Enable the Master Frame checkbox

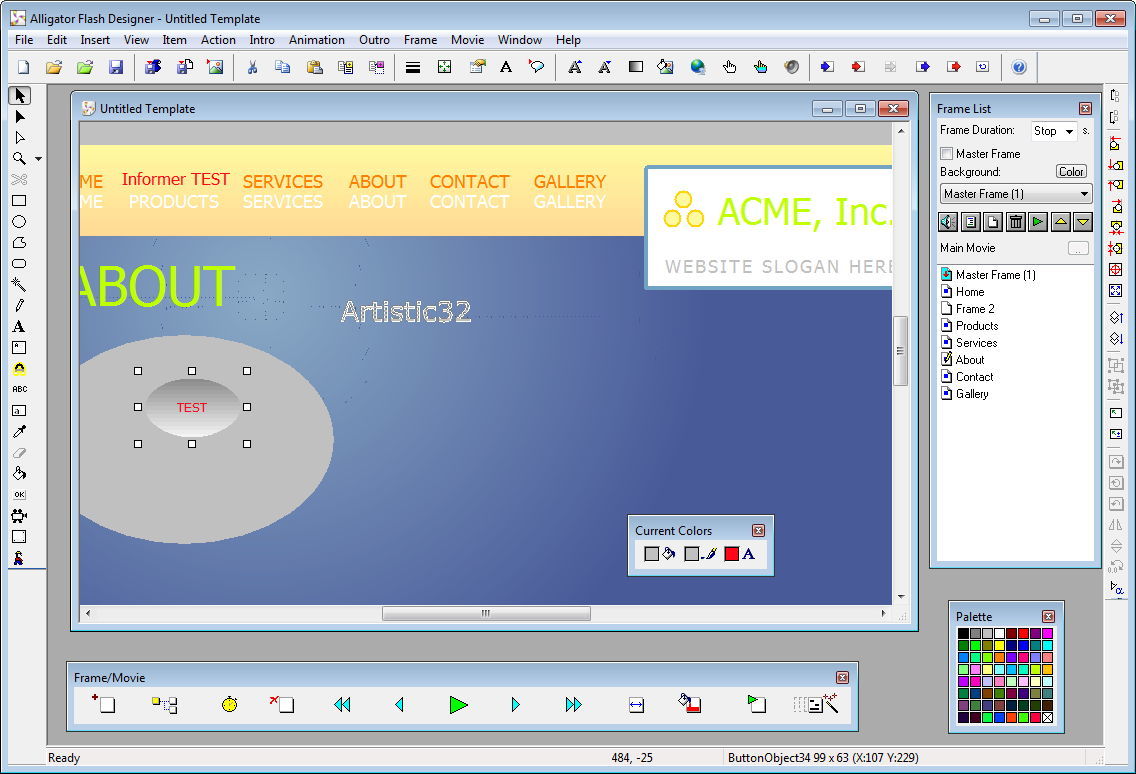945,153
